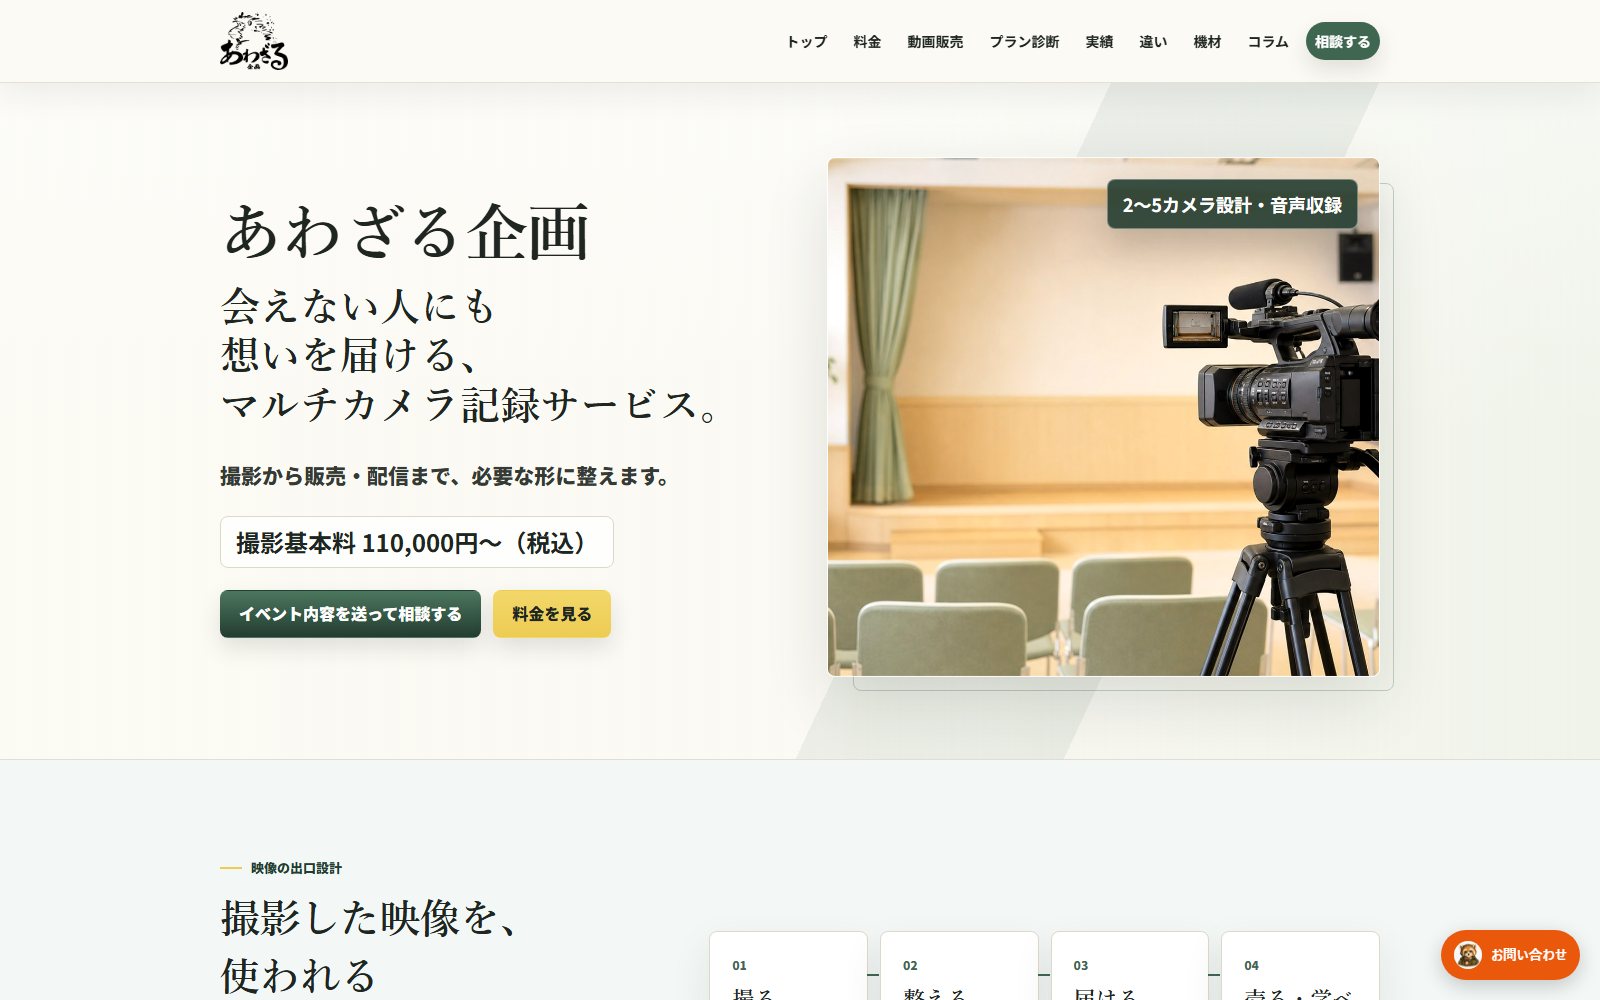Viewport: 1600px width, 1000px height.
Task: Click the マルチカメラ記録サービス。 headline line
Action: [x=470, y=405]
